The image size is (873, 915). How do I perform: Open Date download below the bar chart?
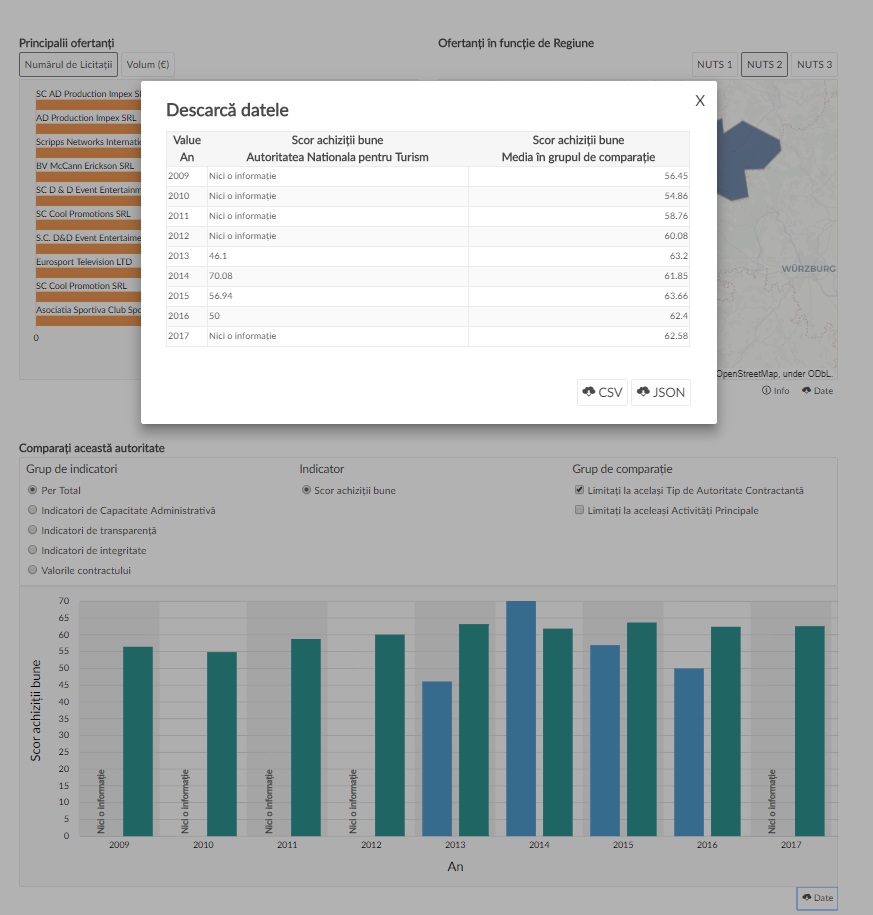coord(816,898)
